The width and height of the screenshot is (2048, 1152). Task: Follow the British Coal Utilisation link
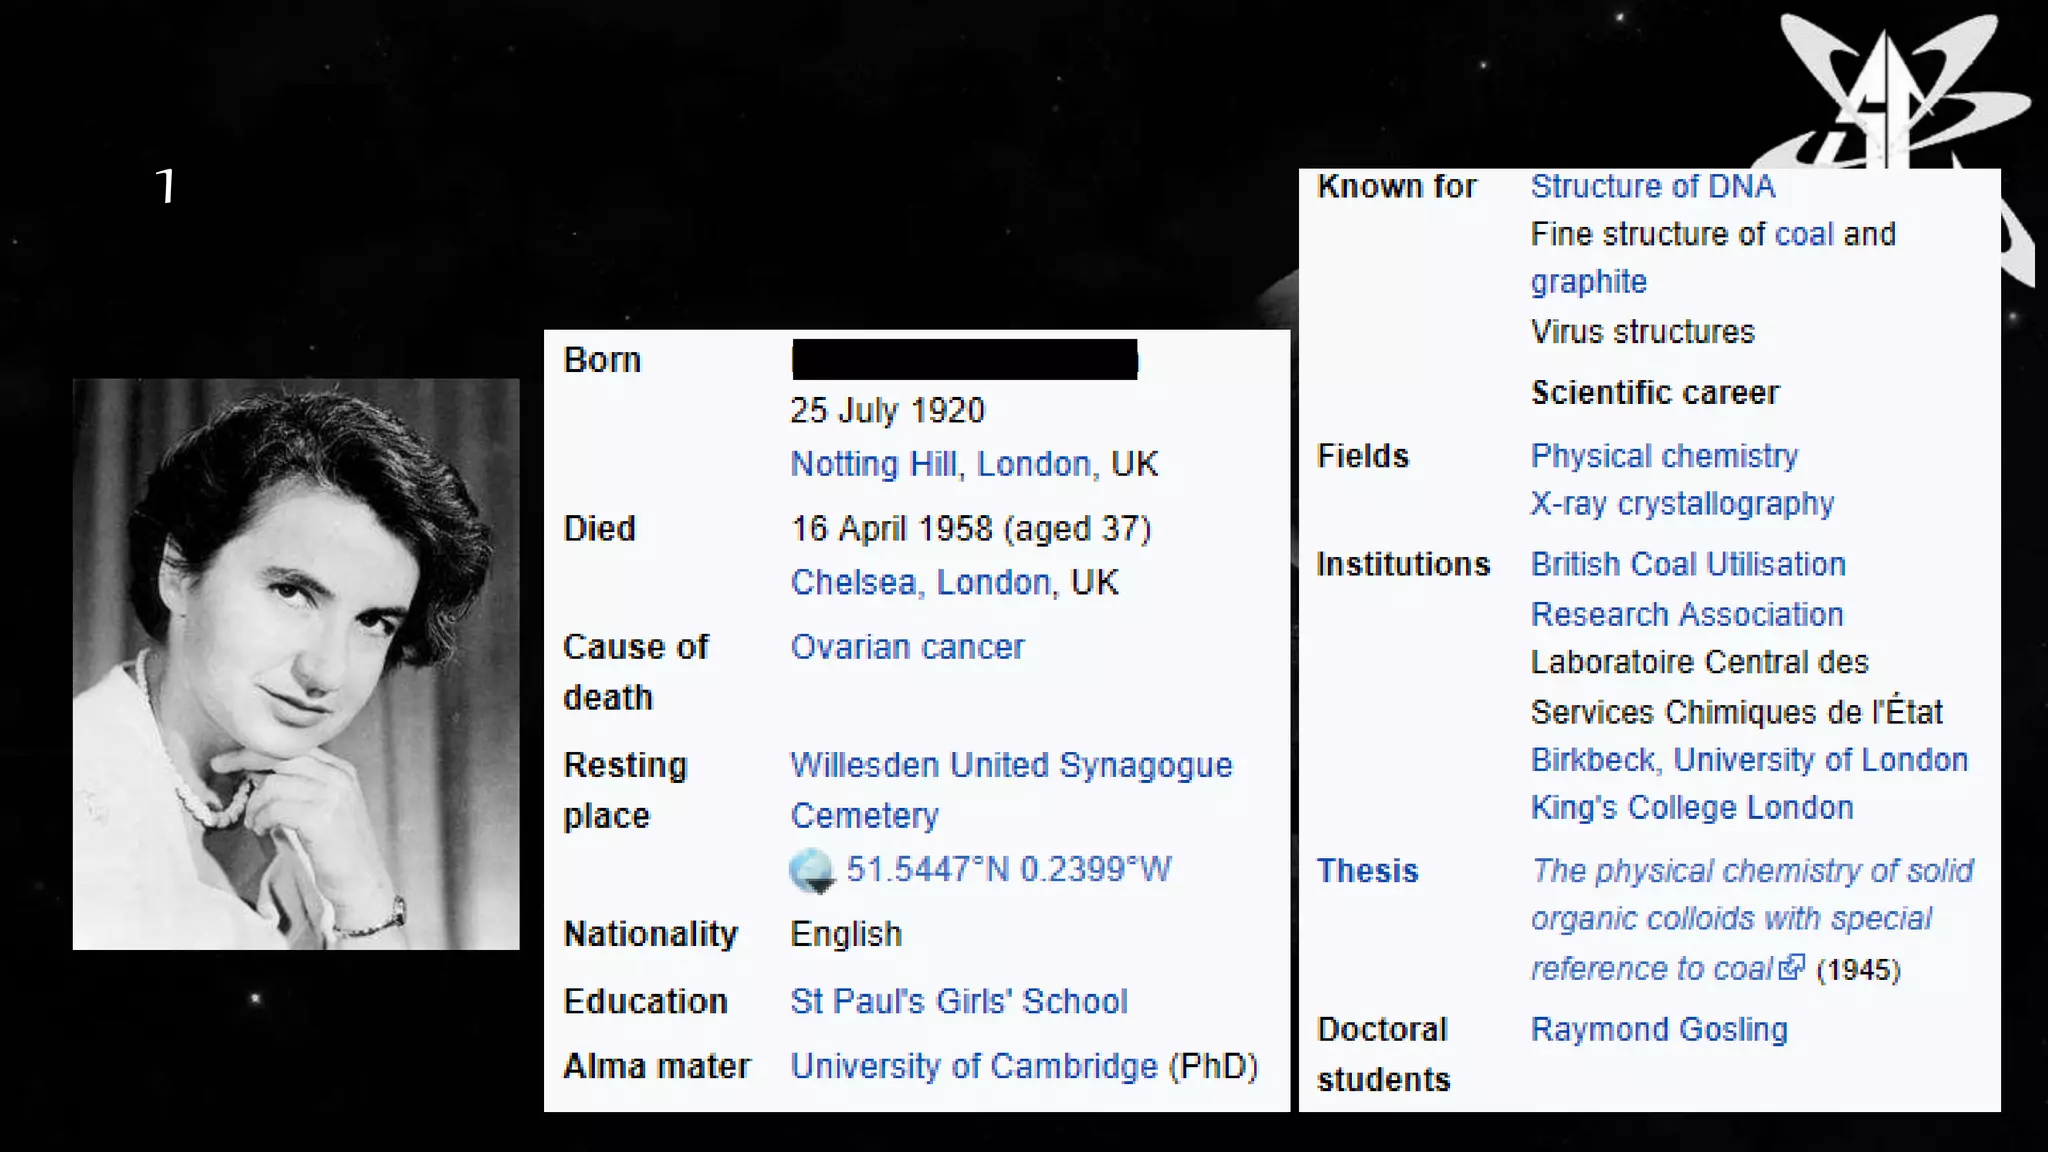pos(1688,564)
